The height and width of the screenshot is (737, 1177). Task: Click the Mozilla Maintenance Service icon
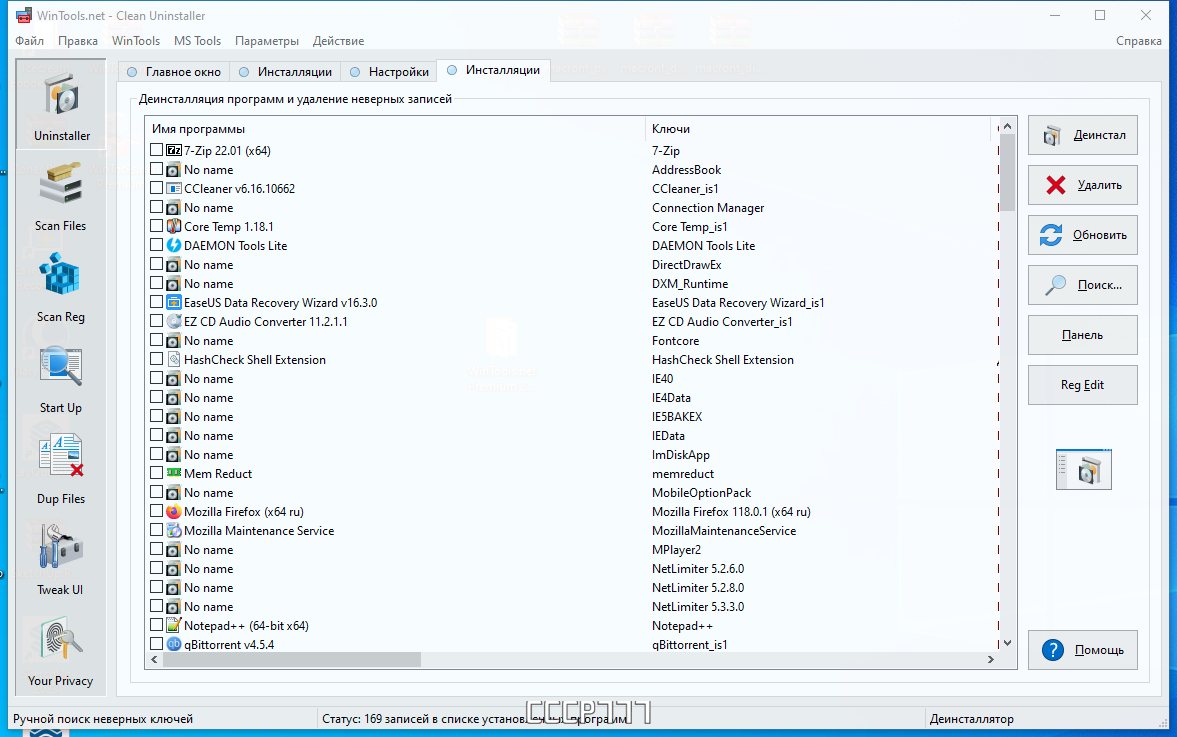tap(173, 530)
